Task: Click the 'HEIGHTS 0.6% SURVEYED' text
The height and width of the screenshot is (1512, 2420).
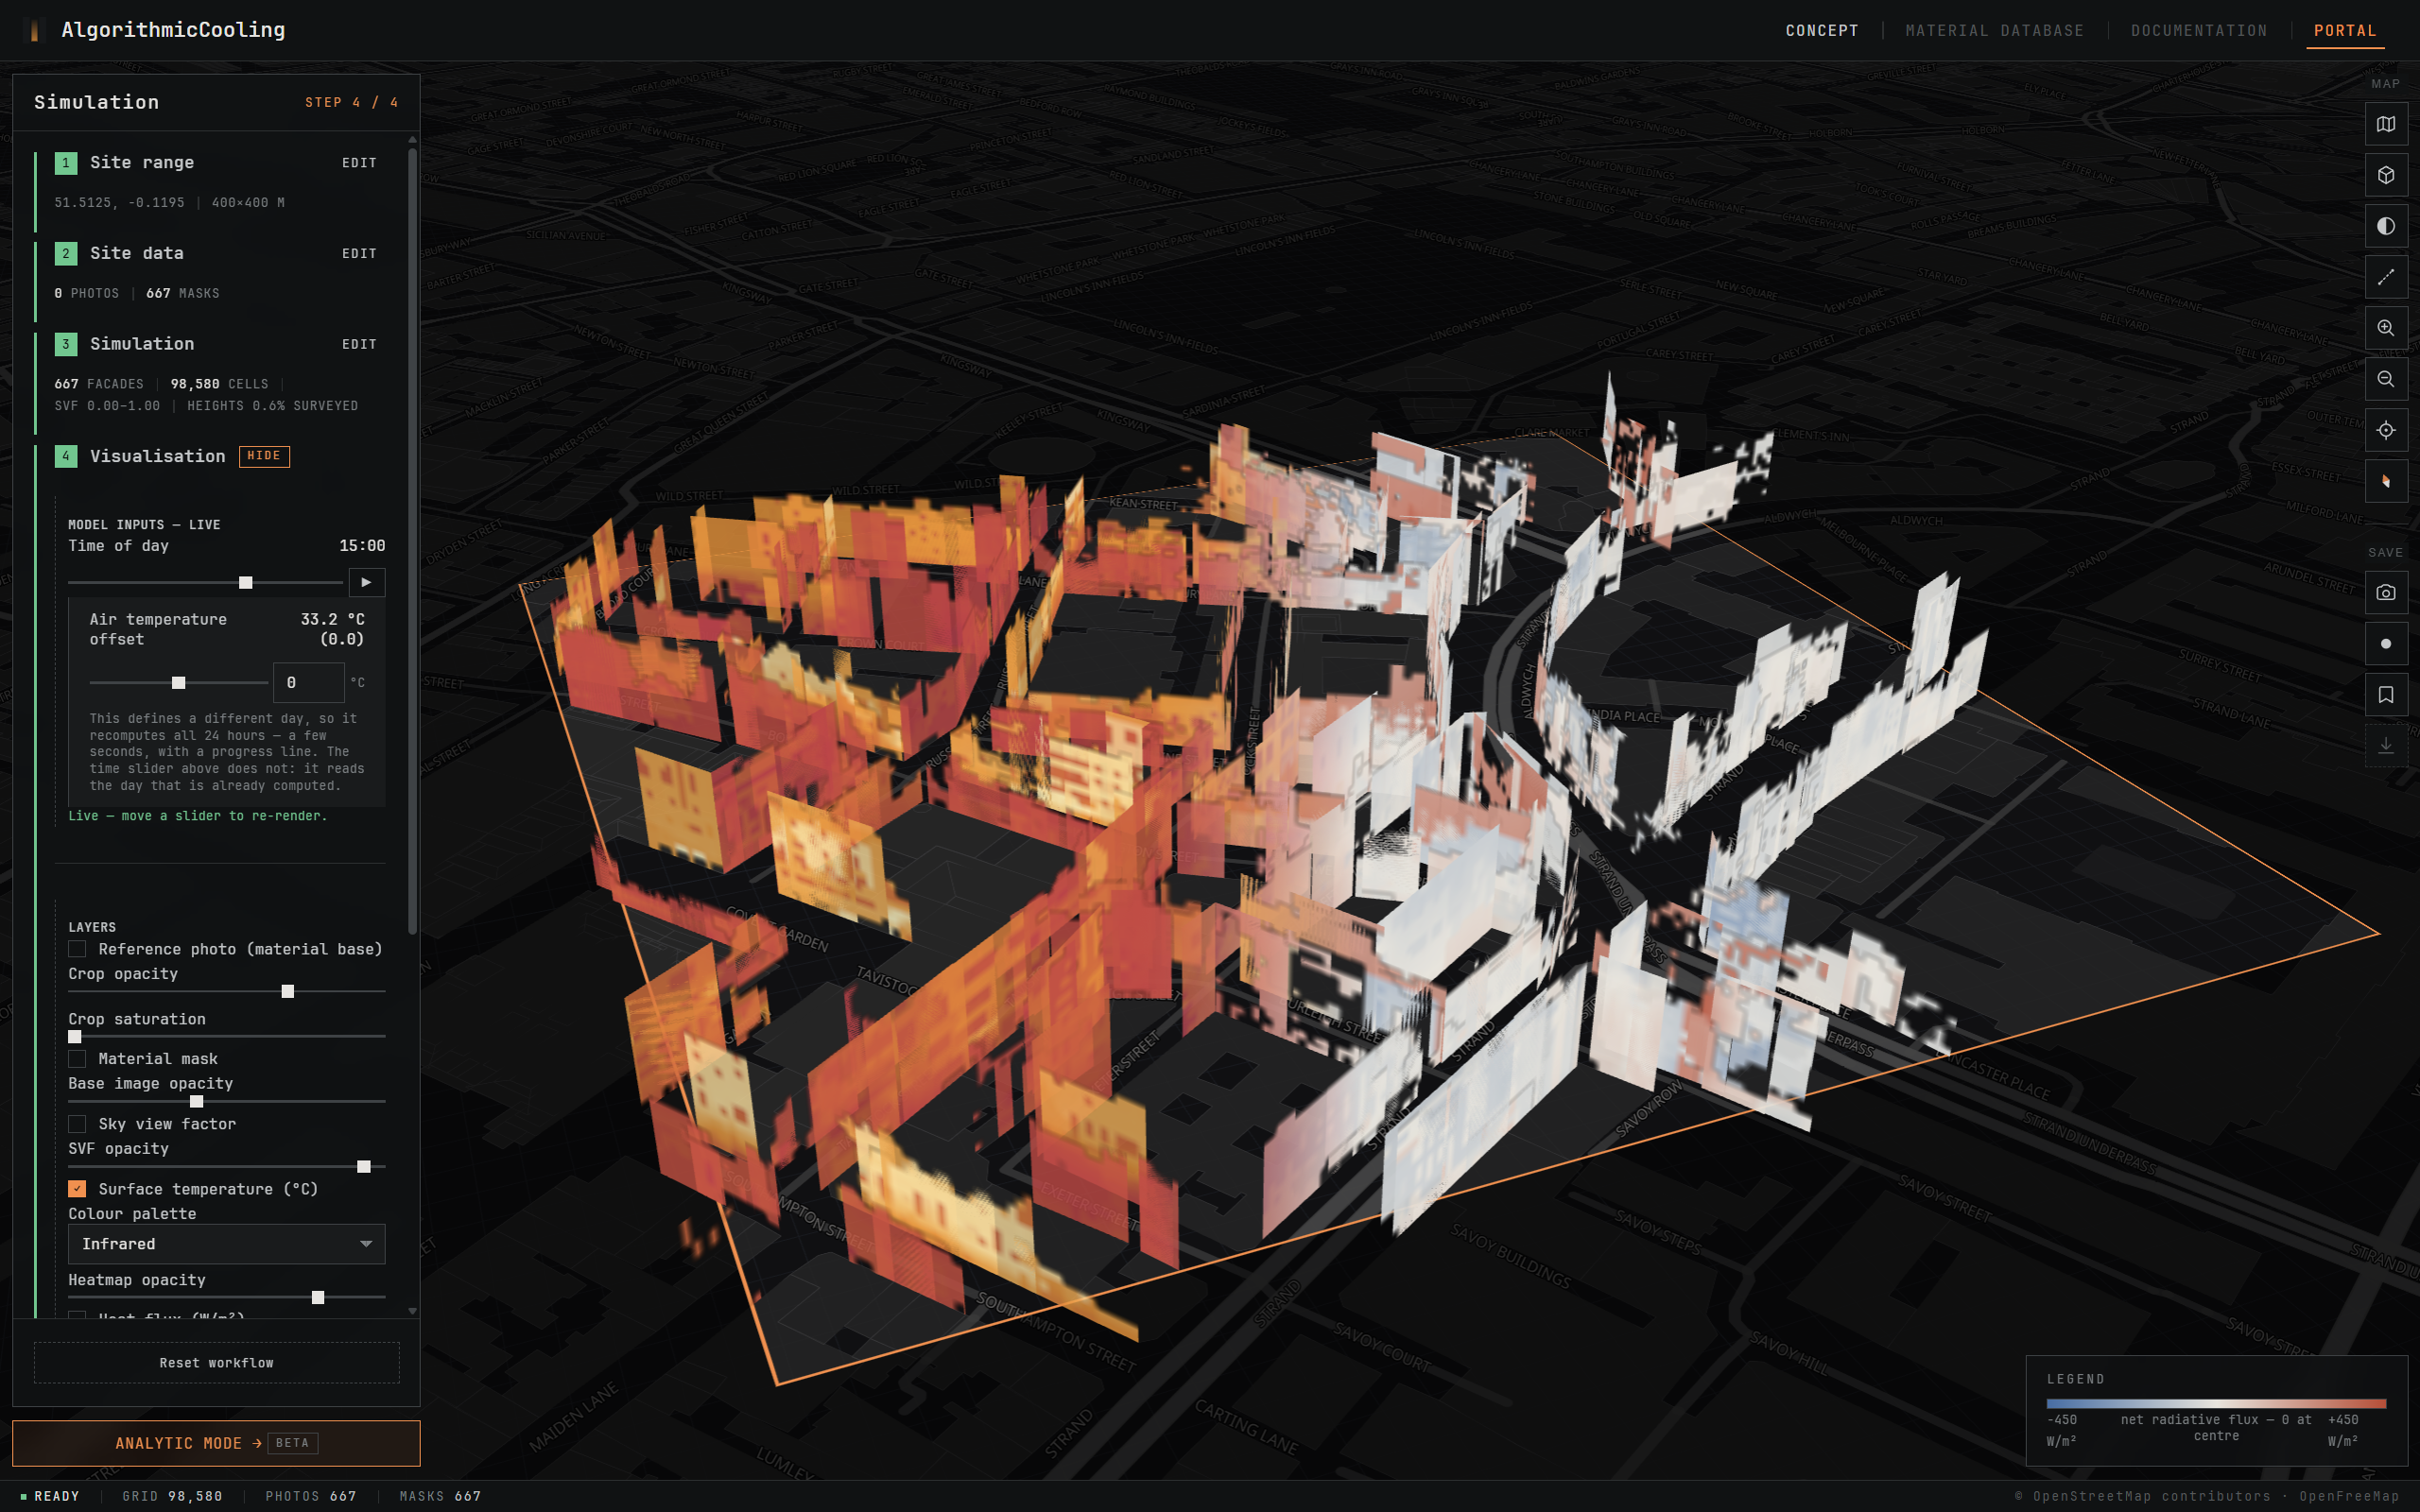Action: (272, 406)
